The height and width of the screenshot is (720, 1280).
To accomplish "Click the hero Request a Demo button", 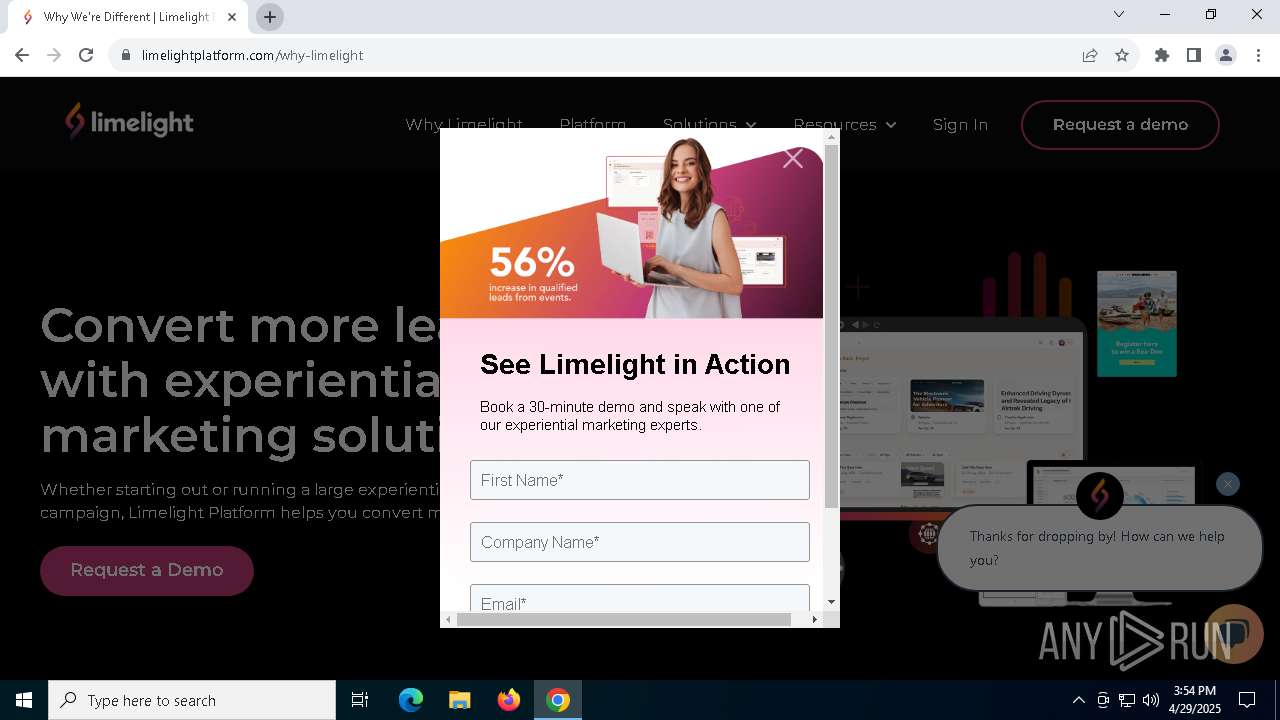I will (147, 570).
